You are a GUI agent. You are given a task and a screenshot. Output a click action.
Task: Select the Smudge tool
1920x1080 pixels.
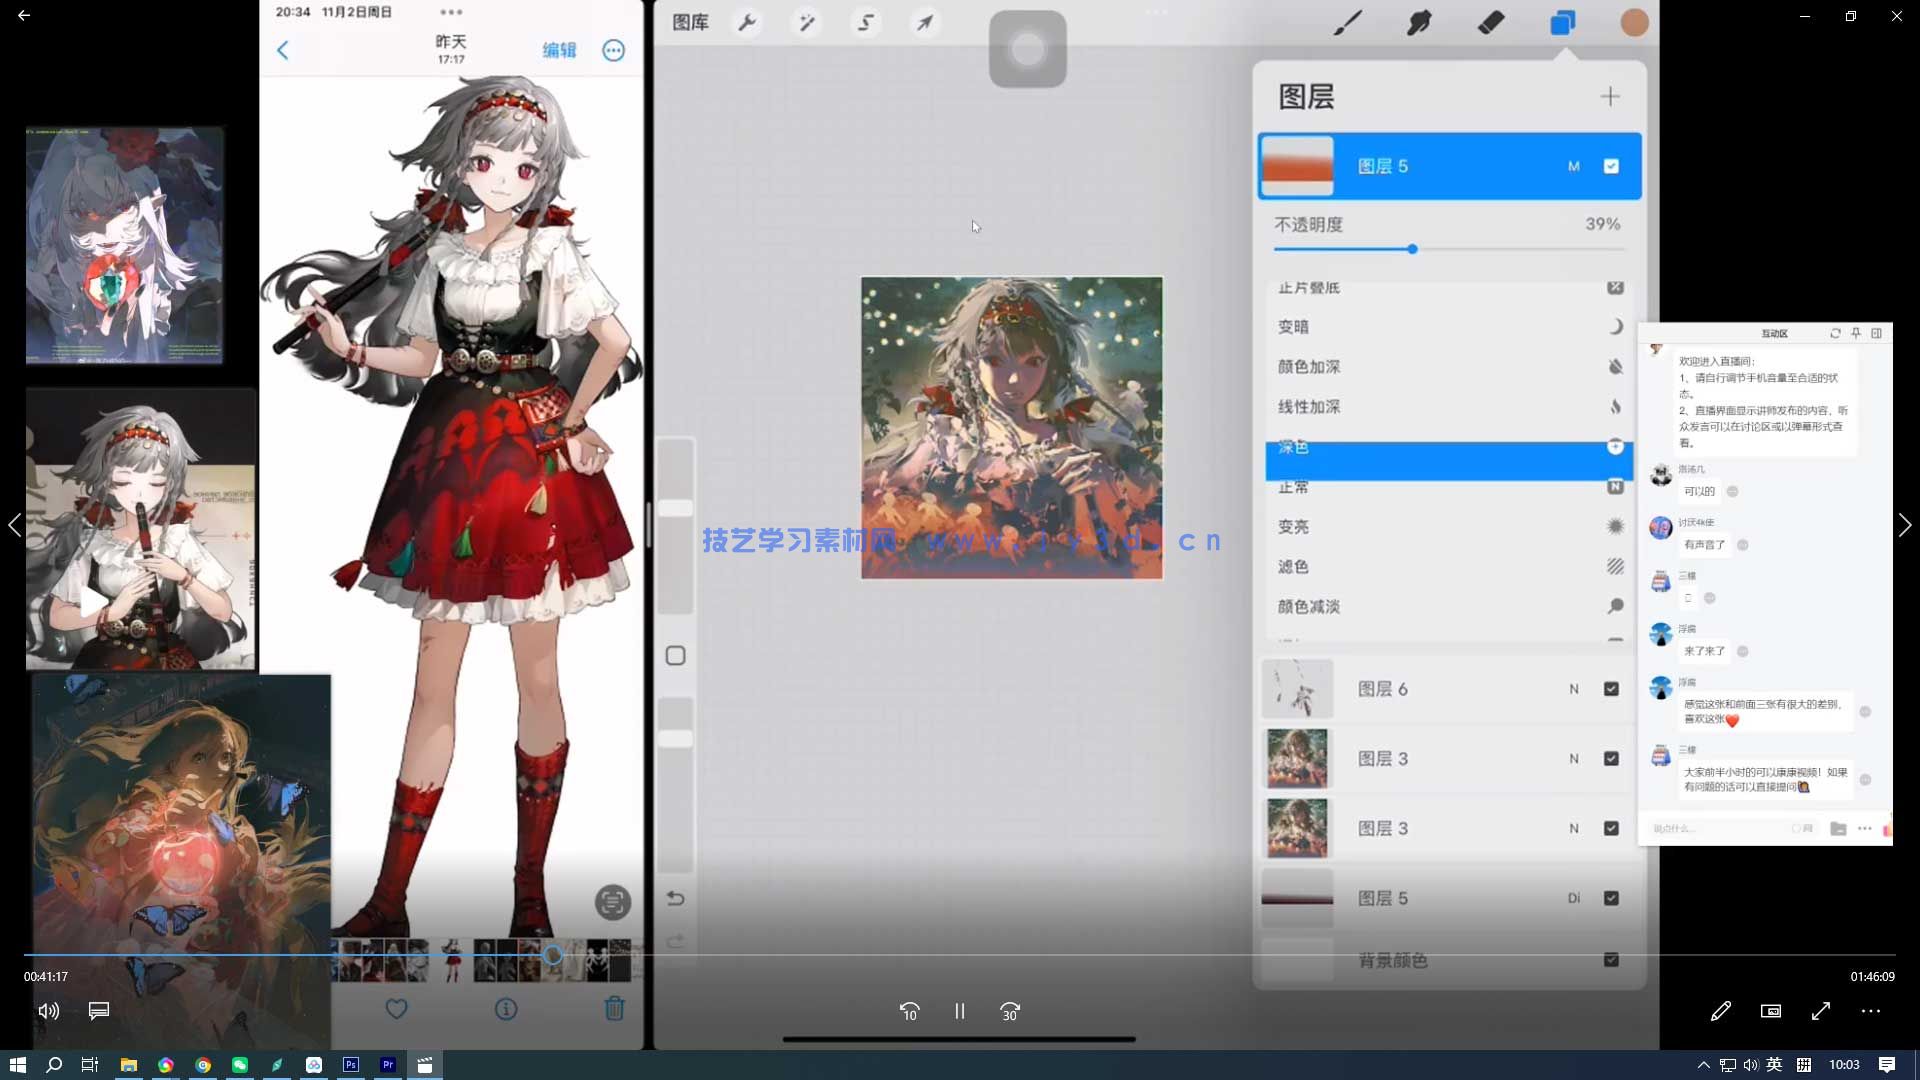(1418, 22)
